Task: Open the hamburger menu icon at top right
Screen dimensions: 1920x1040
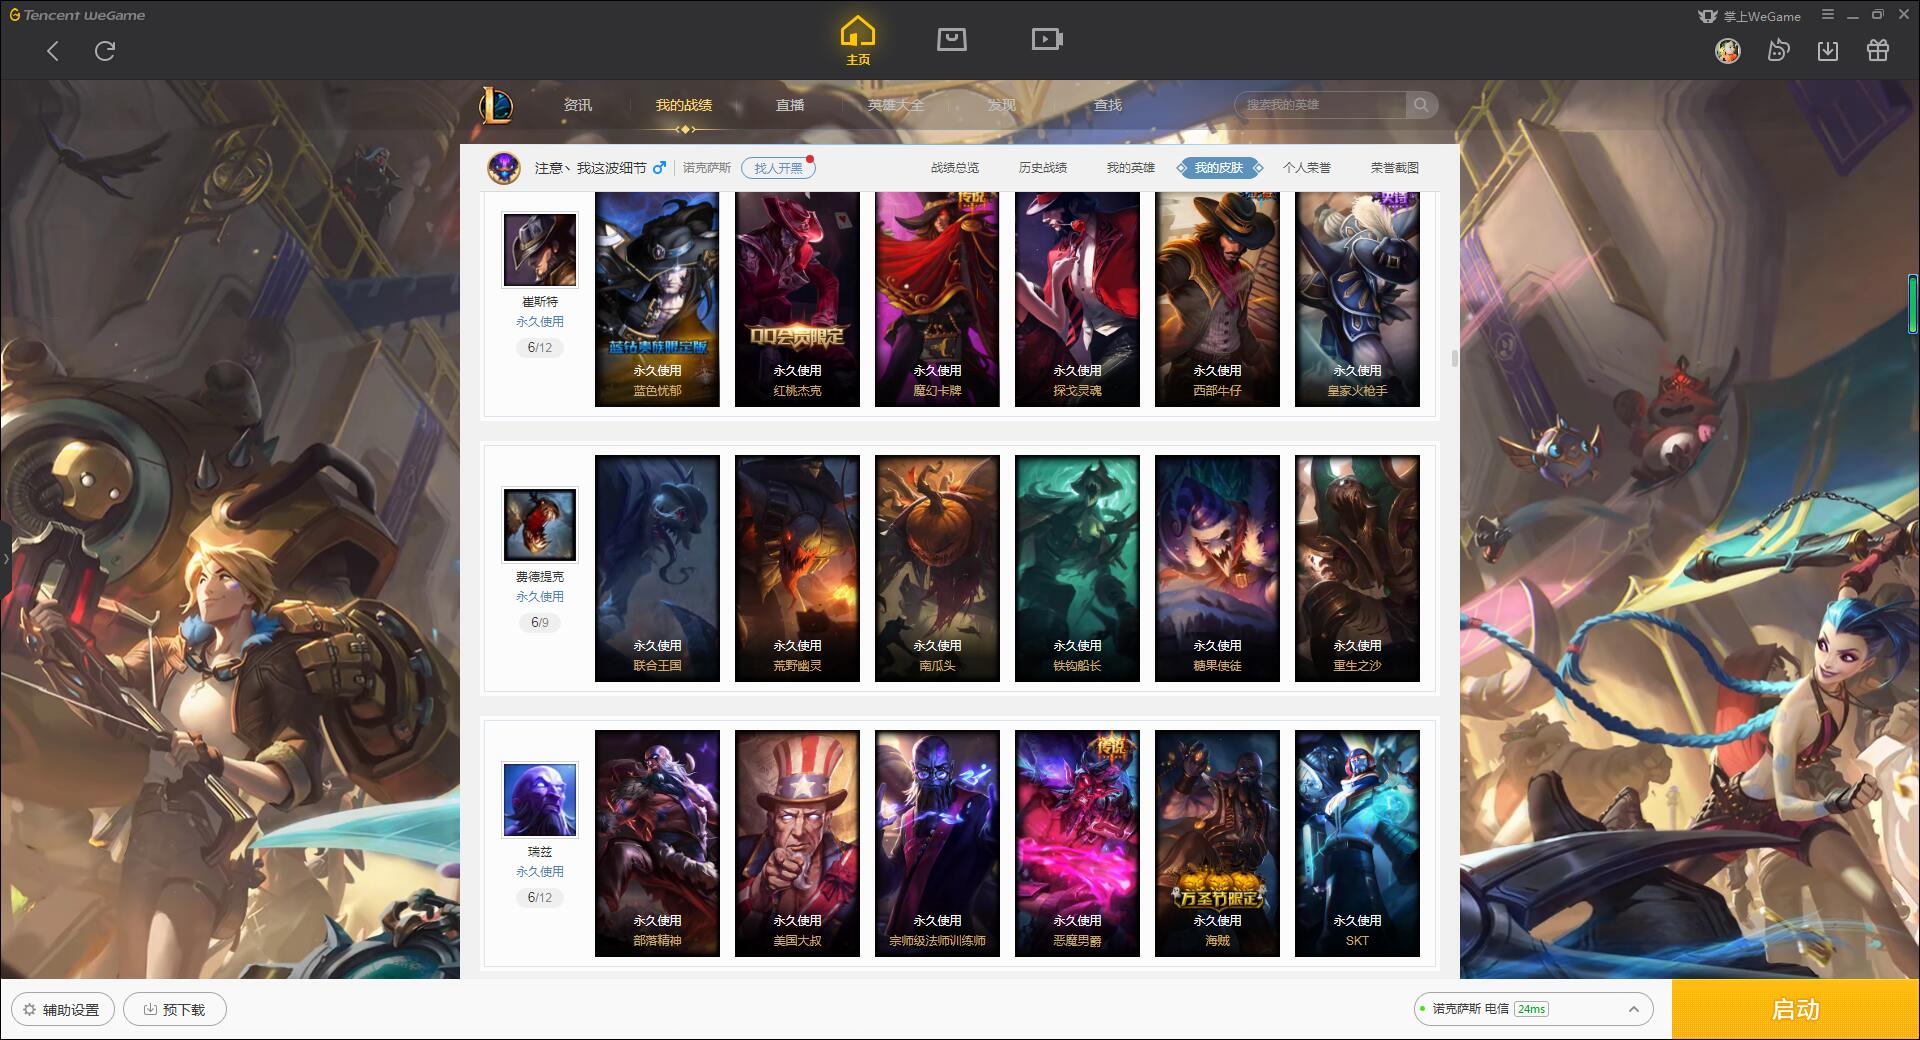Action: pyautogui.click(x=1828, y=15)
